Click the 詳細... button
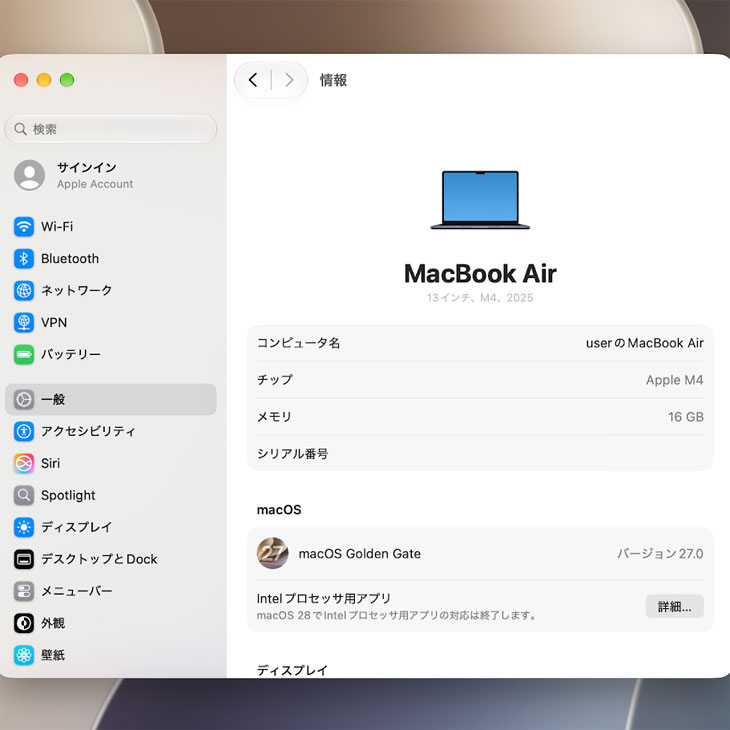The image size is (730, 730). pyautogui.click(x=674, y=607)
